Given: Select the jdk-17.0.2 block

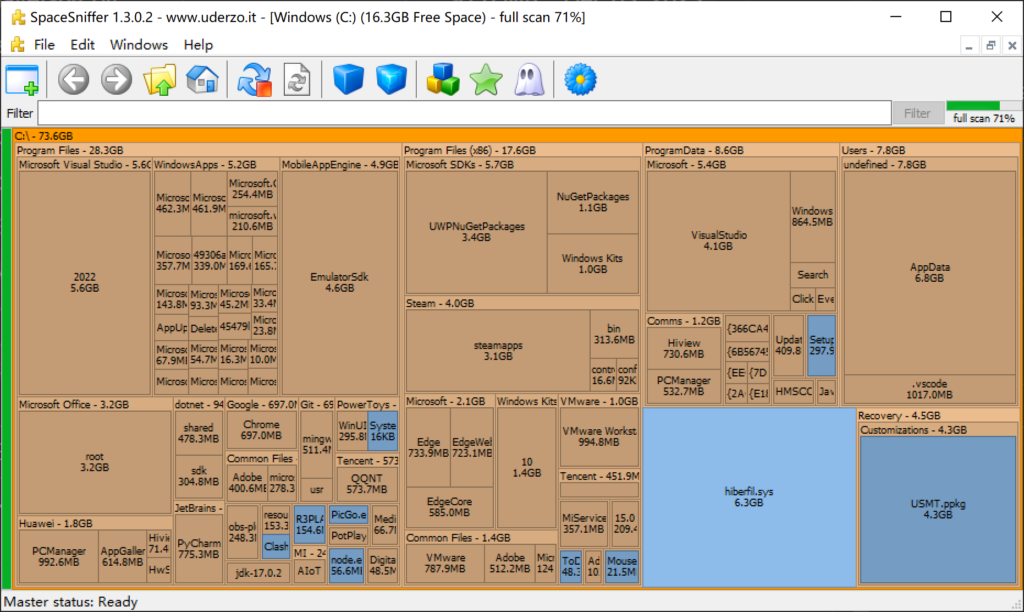Looking at the screenshot, I should 258,573.
